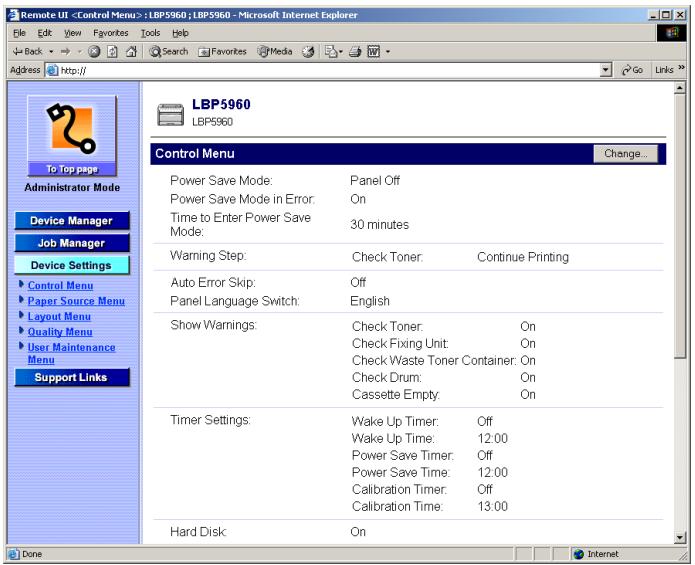
Task: Open the Tools menu
Action: click(x=150, y=33)
